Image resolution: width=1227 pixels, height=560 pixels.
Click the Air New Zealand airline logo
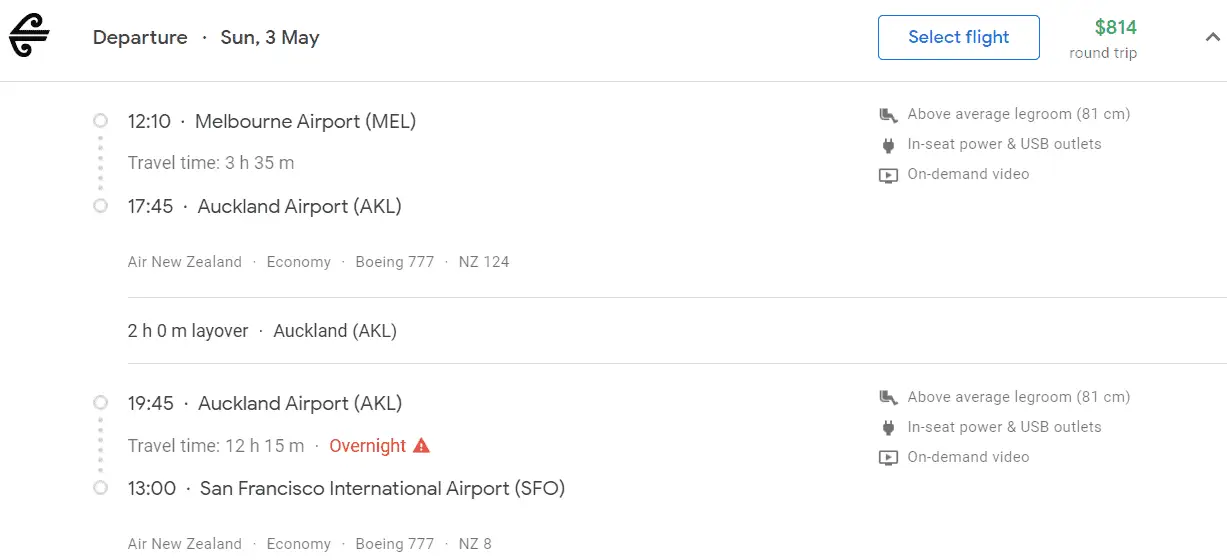click(x=29, y=37)
